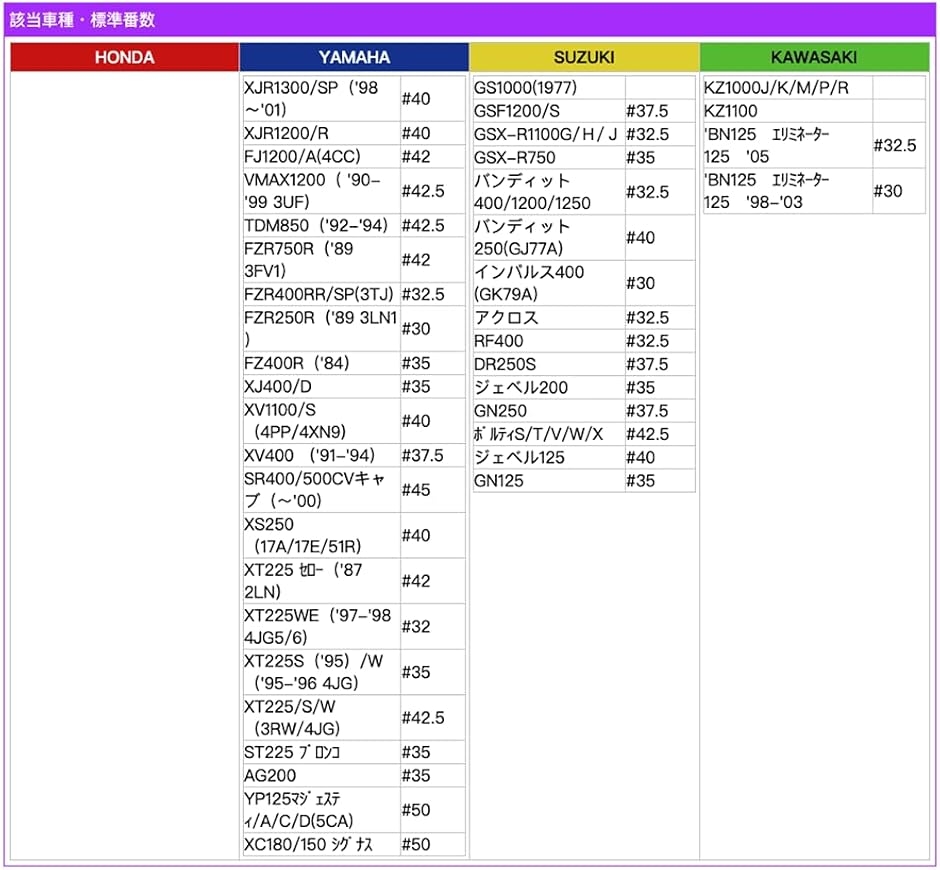Click the RF400 cell
This screenshot has width=940, height=870.
(549, 341)
